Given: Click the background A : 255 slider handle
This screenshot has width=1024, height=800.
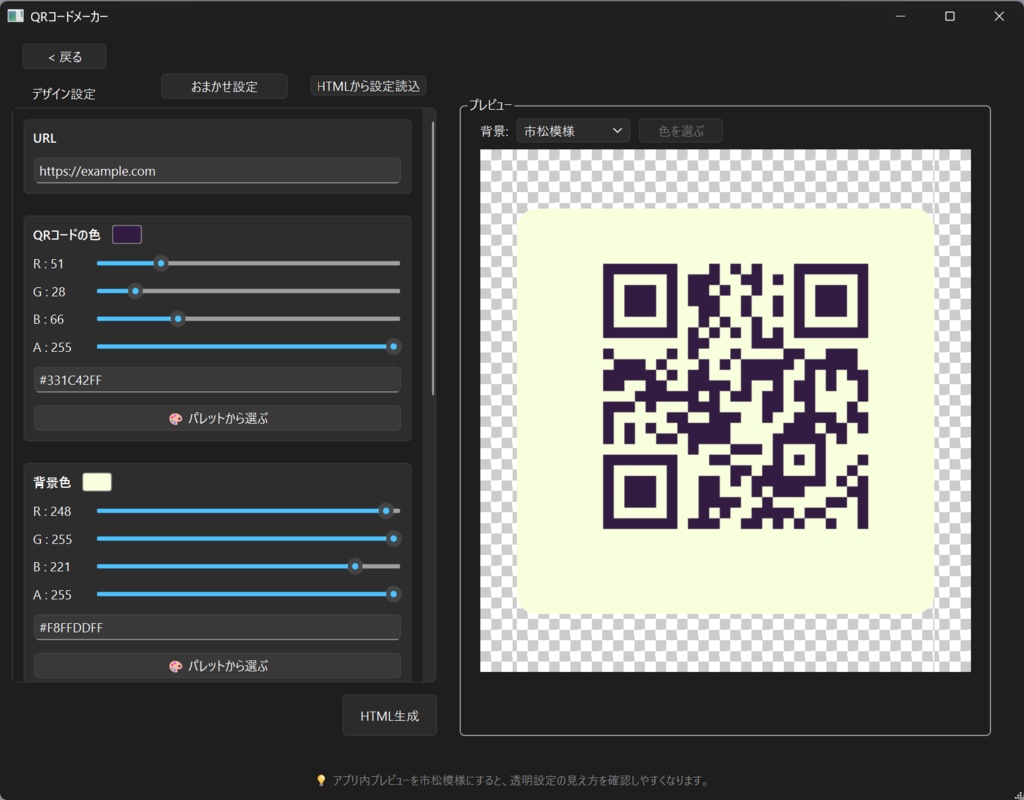Looking at the screenshot, I should (x=393, y=594).
